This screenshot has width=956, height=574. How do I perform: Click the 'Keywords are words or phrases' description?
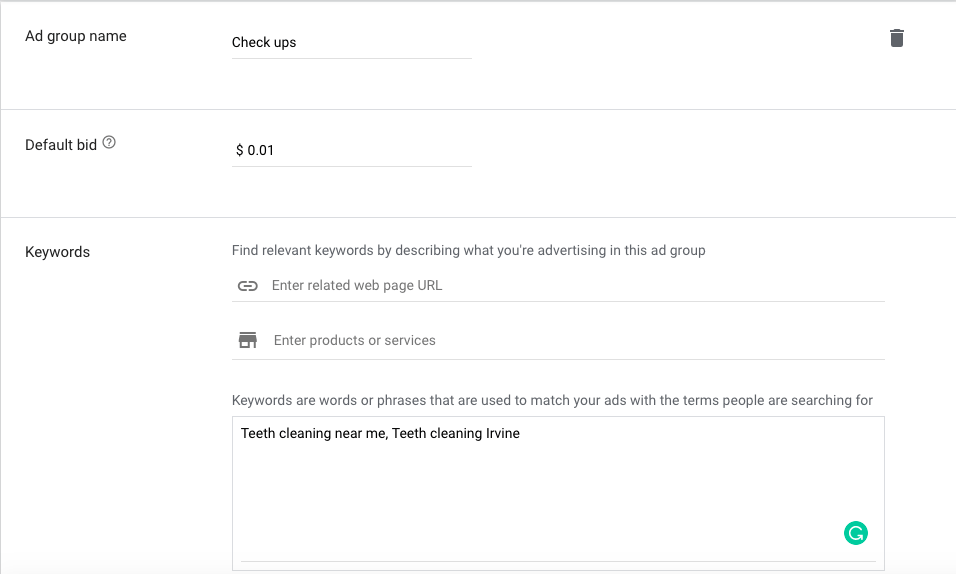pyautogui.click(x=552, y=400)
